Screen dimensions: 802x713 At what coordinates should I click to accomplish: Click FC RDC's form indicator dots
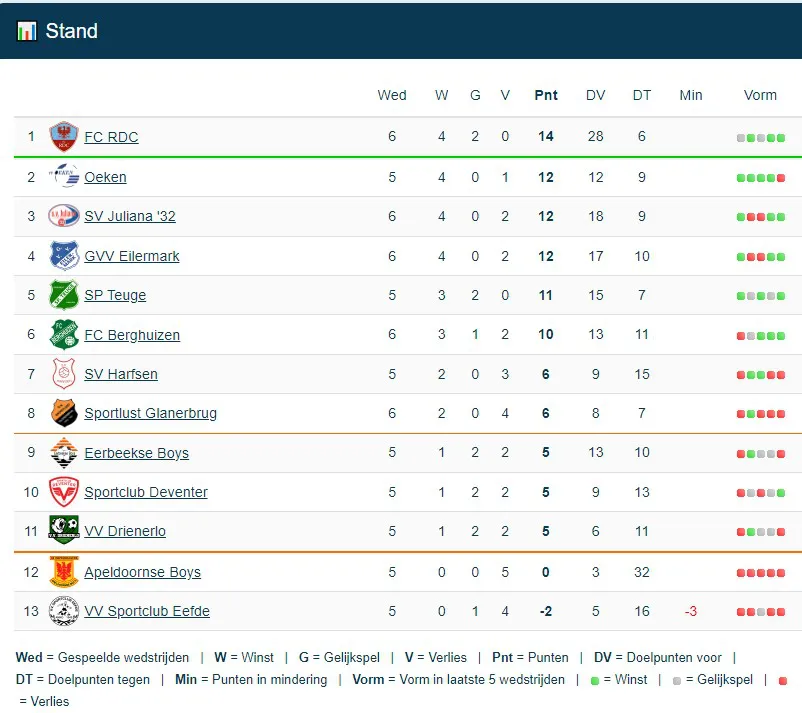tap(760, 138)
